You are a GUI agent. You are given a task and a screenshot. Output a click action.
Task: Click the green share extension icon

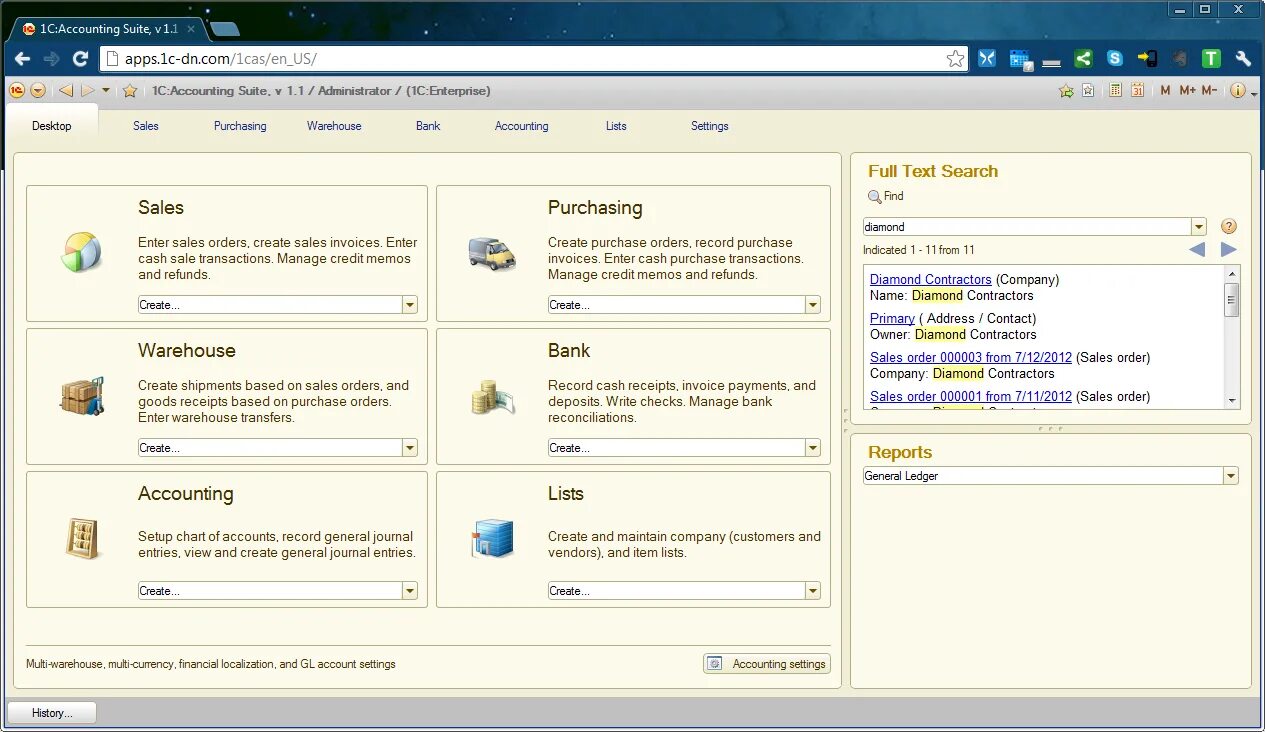(1083, 59)
